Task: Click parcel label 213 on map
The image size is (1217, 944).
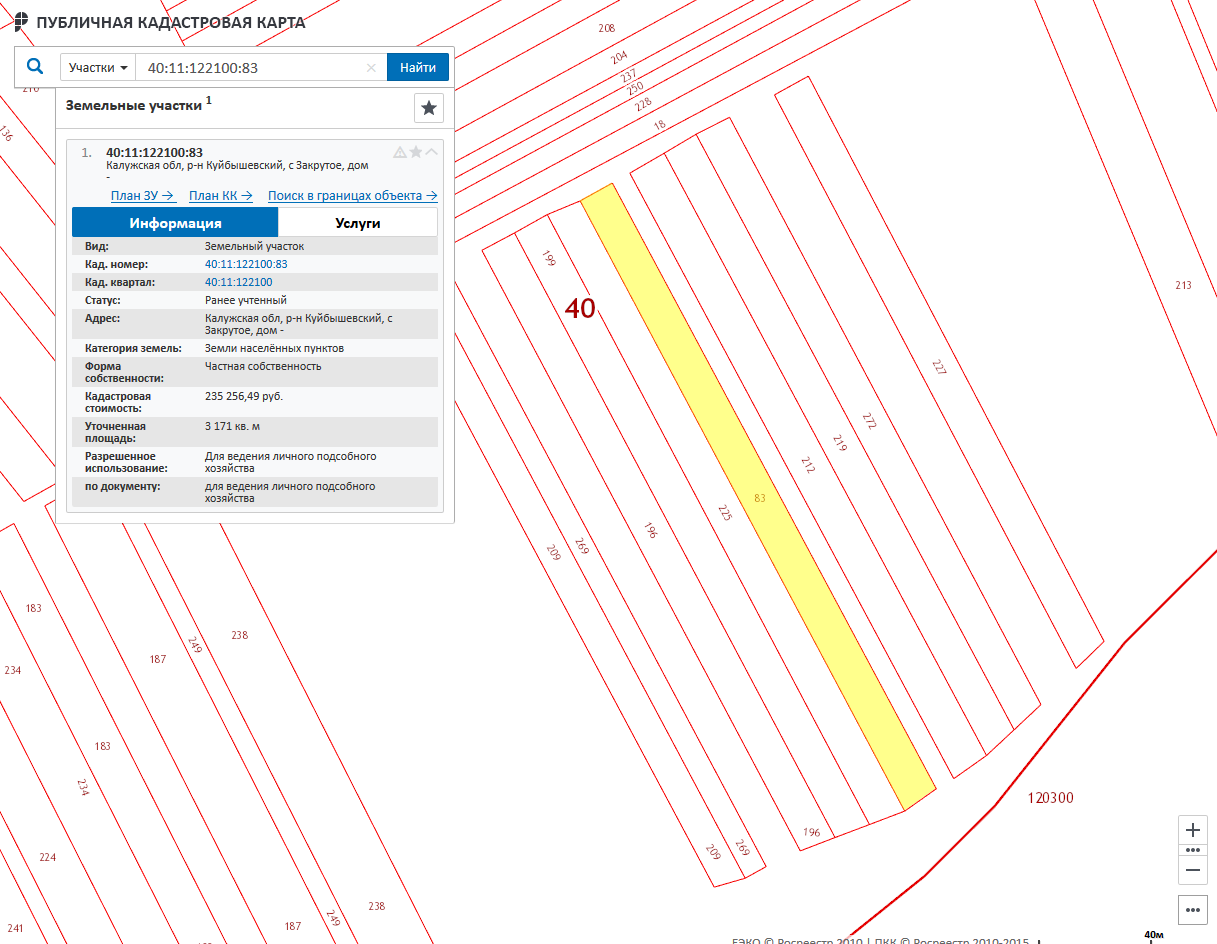Action: pos(1183,285)
